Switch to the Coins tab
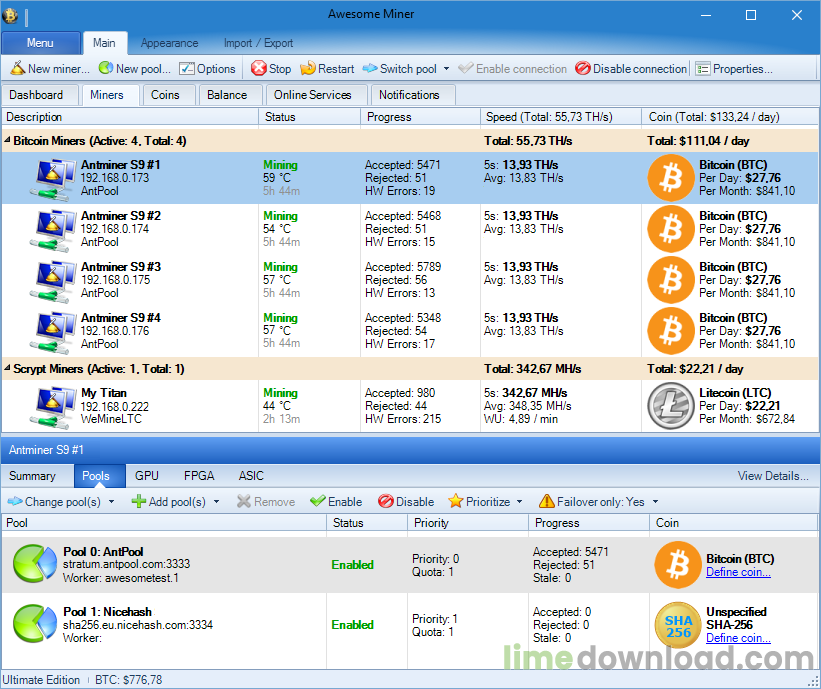Viewport: 821px width, 689px height. pos(165,95)
